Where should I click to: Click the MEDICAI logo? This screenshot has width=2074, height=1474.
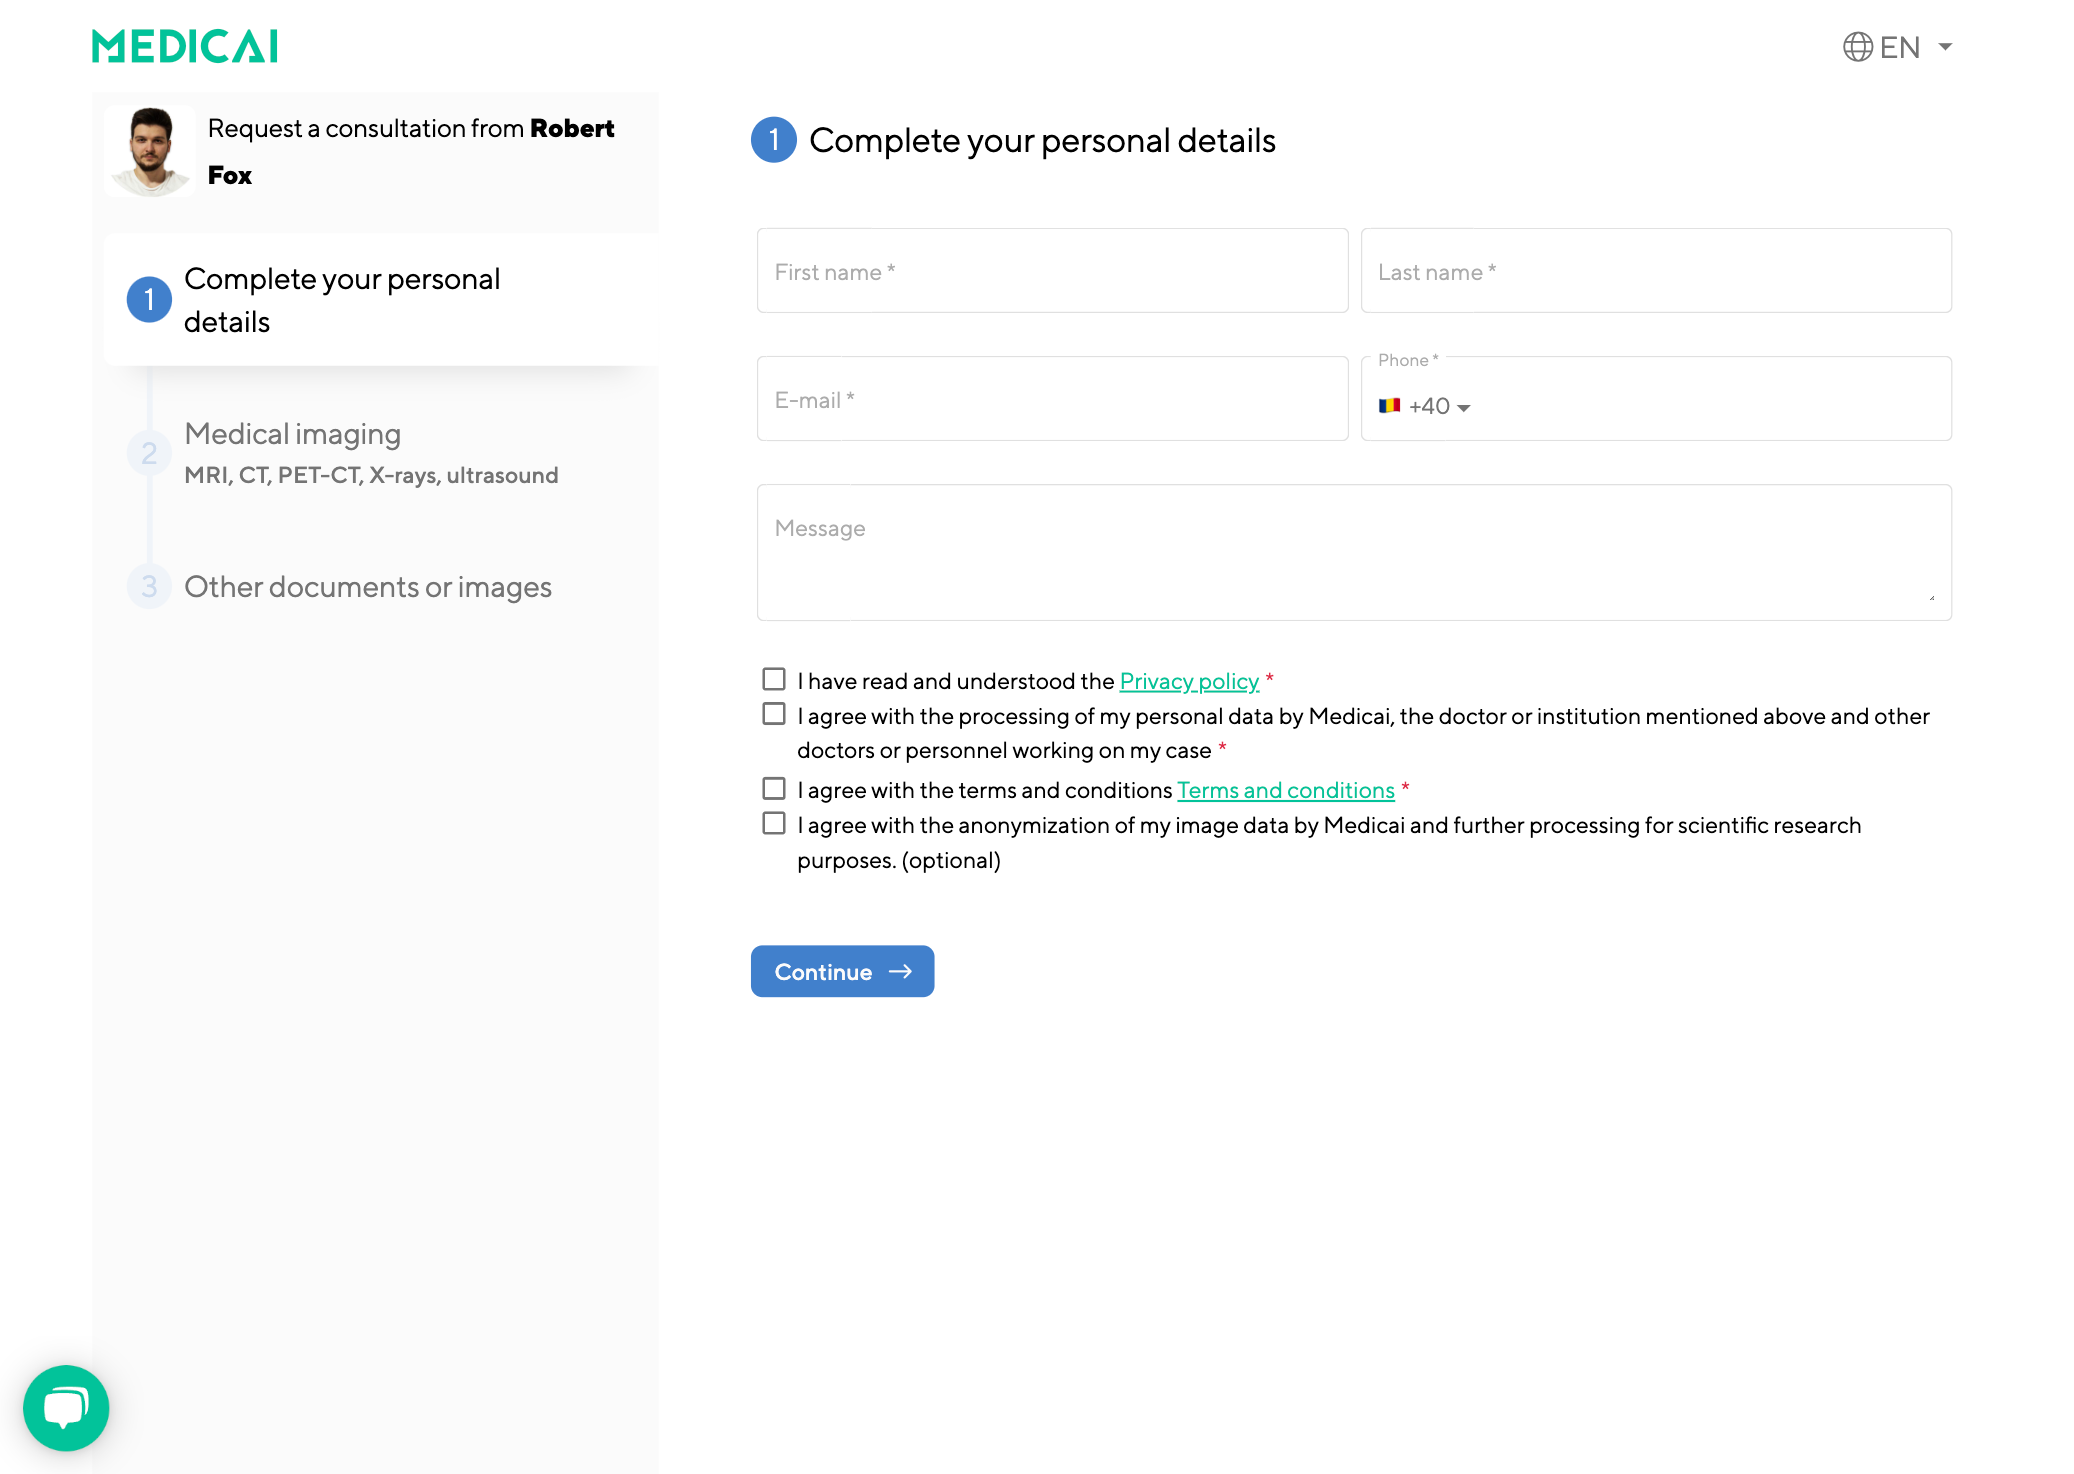[x=184, y=45]
